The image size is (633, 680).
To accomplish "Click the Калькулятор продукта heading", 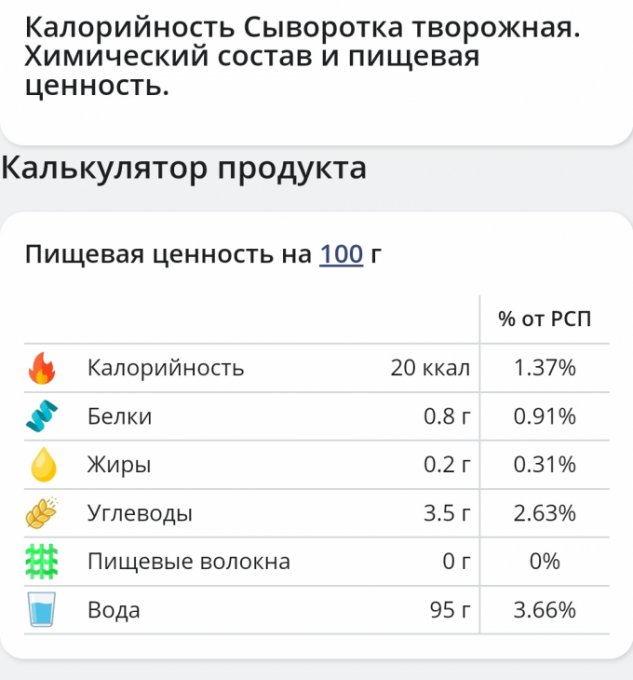I will (184, 168).
